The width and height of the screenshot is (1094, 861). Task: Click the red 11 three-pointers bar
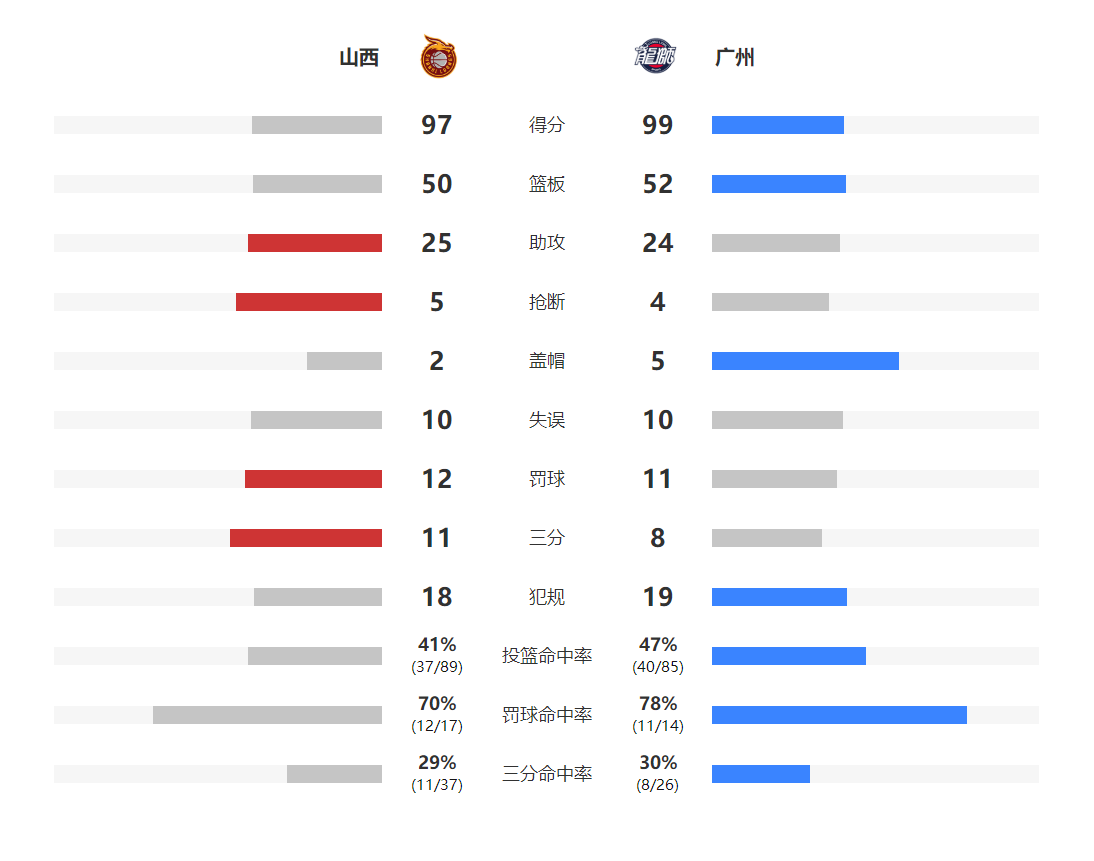[306, 538]
